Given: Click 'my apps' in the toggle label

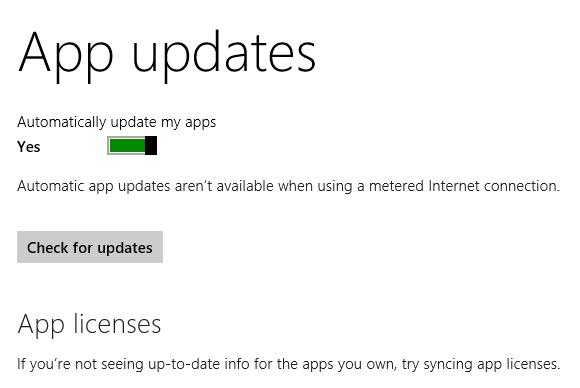Looking at the screenshot, I should pyautogui.click(x=188, y=123).
